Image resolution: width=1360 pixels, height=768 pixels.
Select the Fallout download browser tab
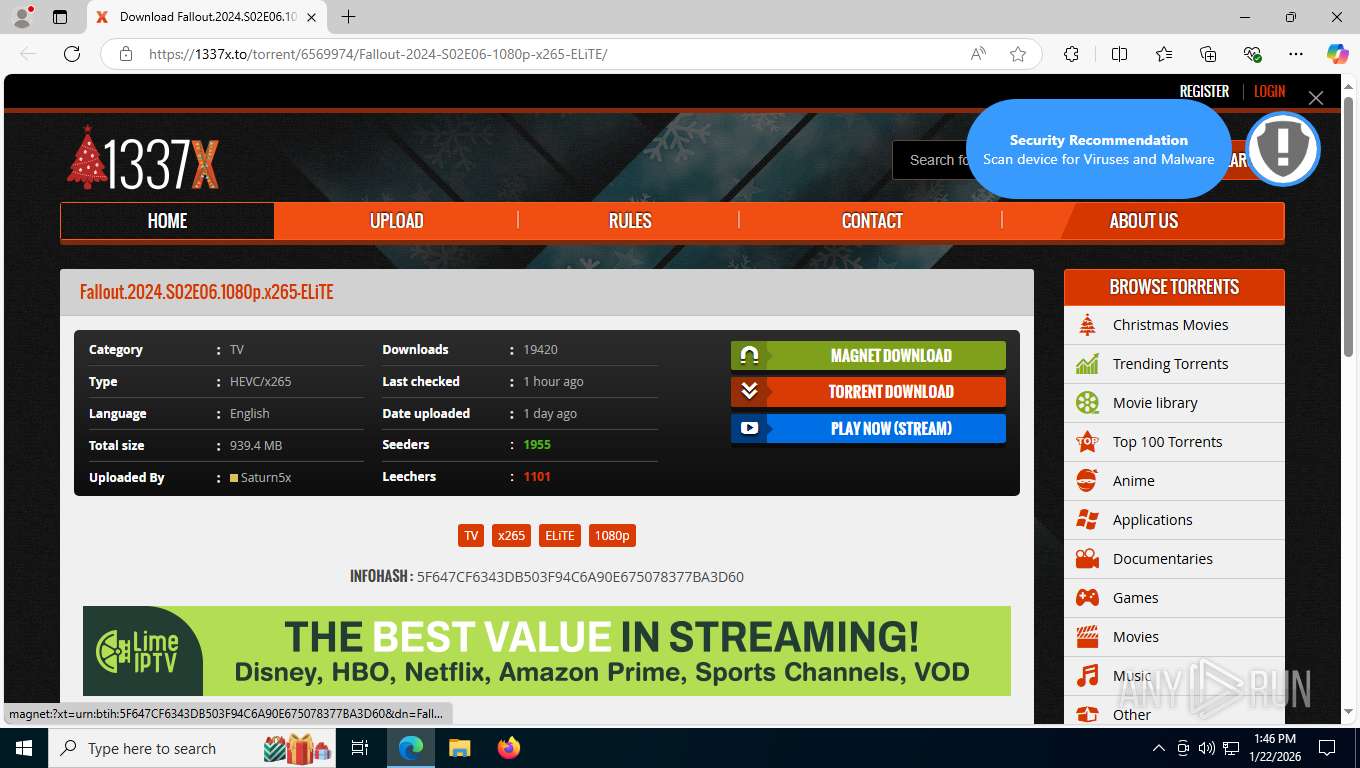(x=206, y=17)
